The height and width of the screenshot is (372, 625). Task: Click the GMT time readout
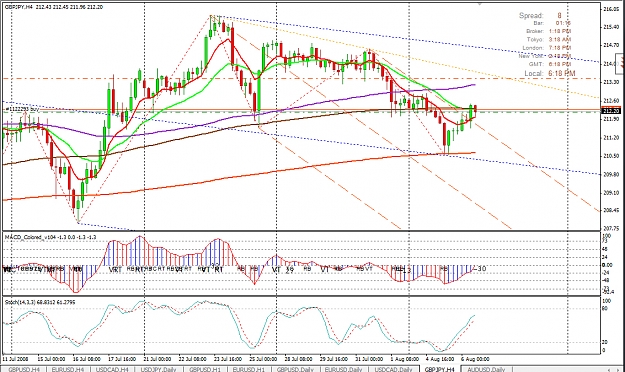(x=550, y=64)
